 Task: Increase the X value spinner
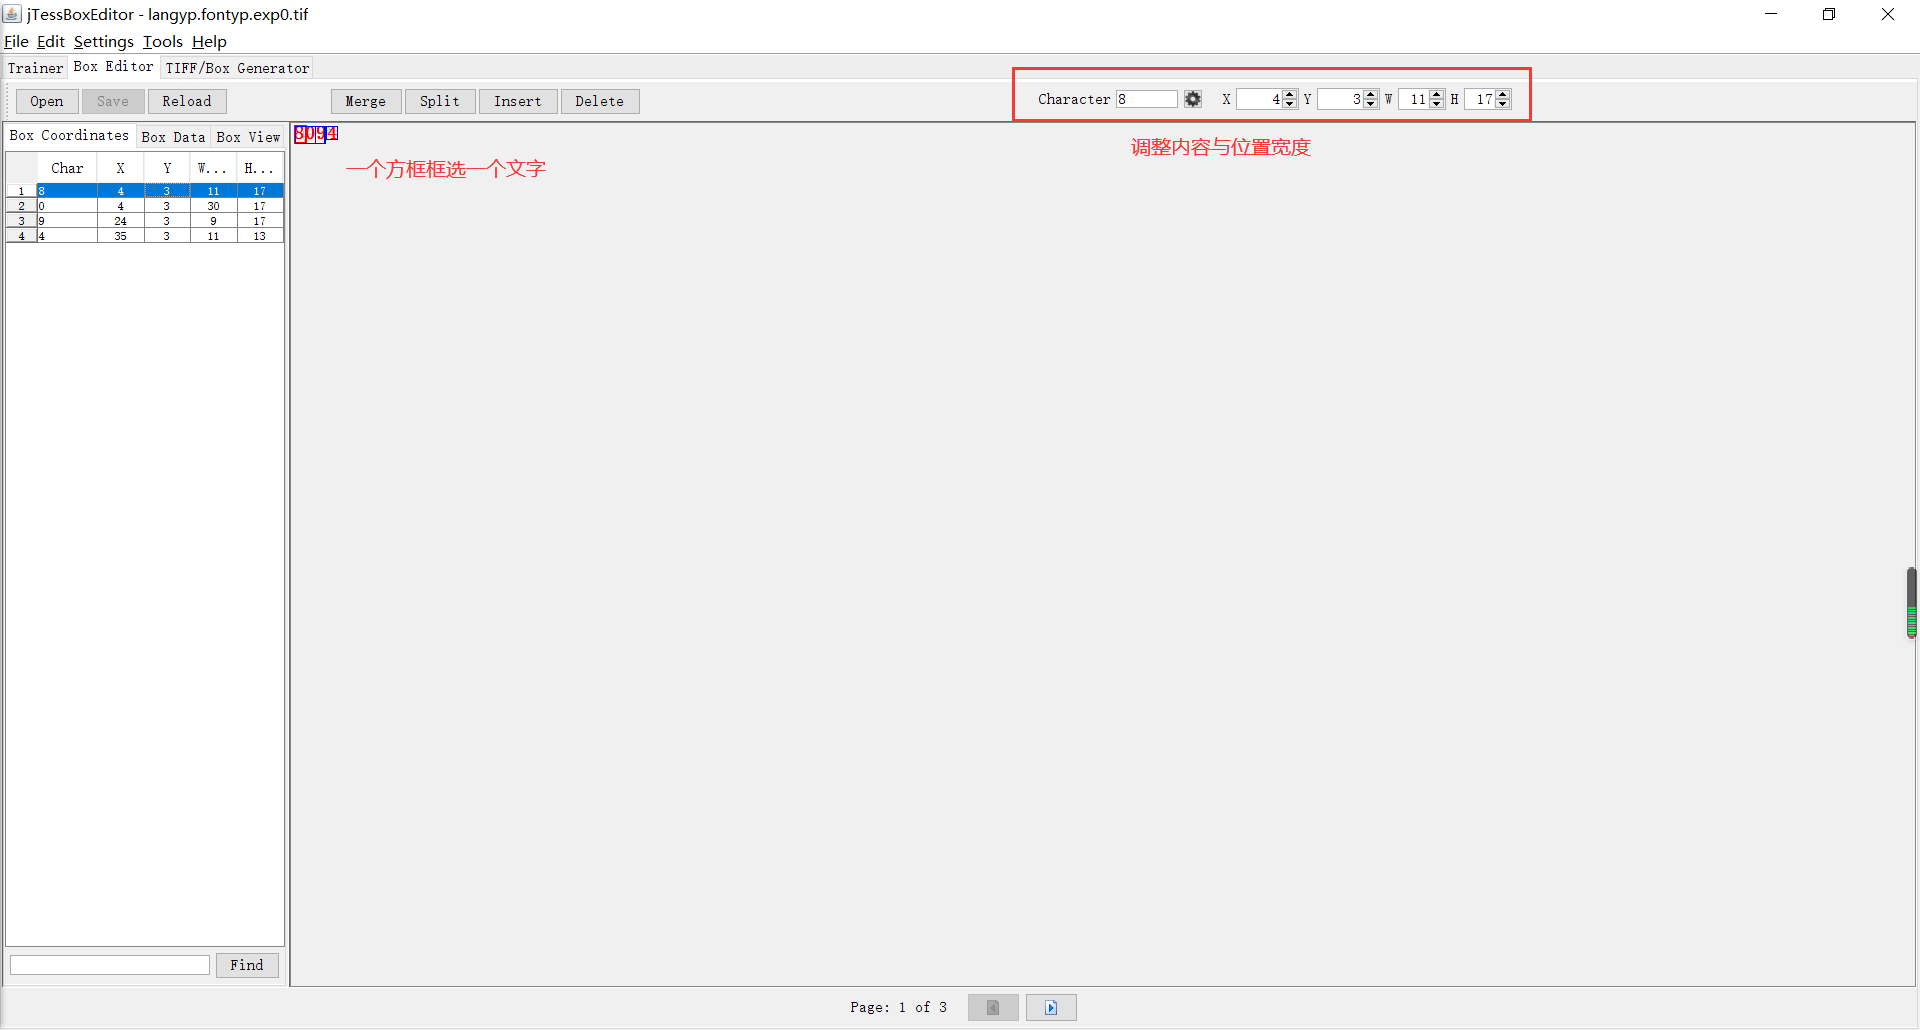tap(1290, 94)
